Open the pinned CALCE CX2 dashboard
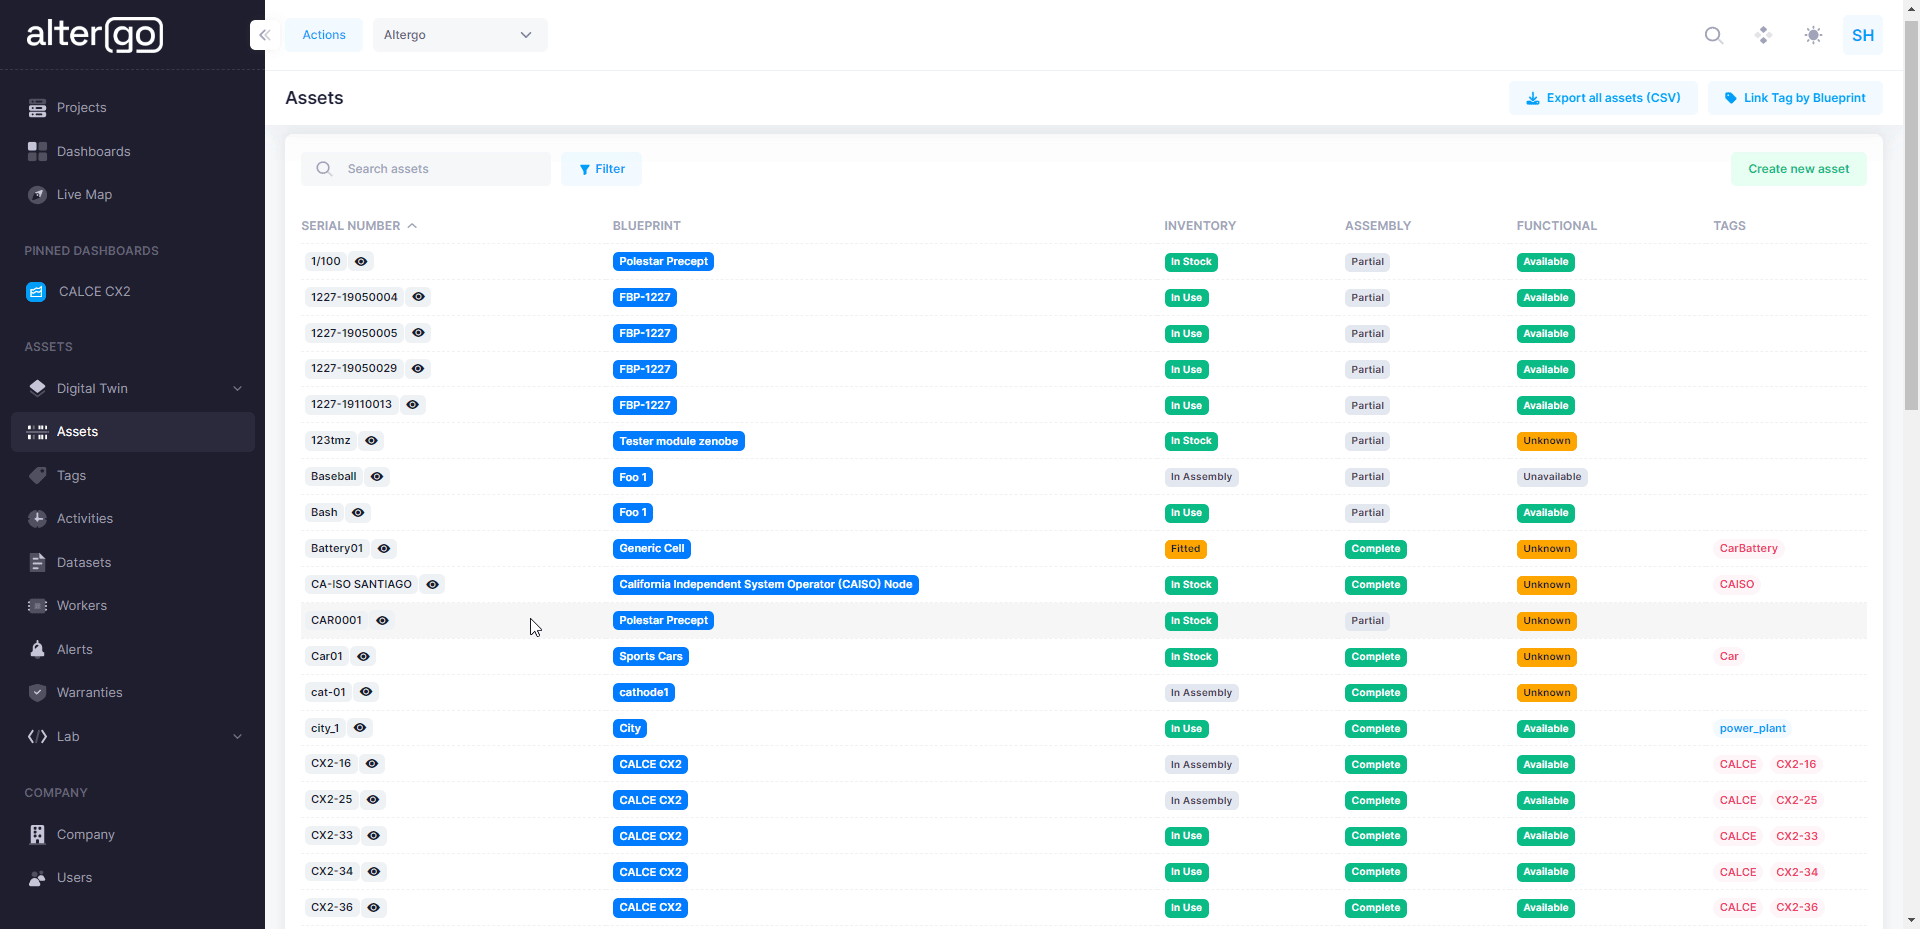Viewport: 1920px width, 929px height. (94, 291)
